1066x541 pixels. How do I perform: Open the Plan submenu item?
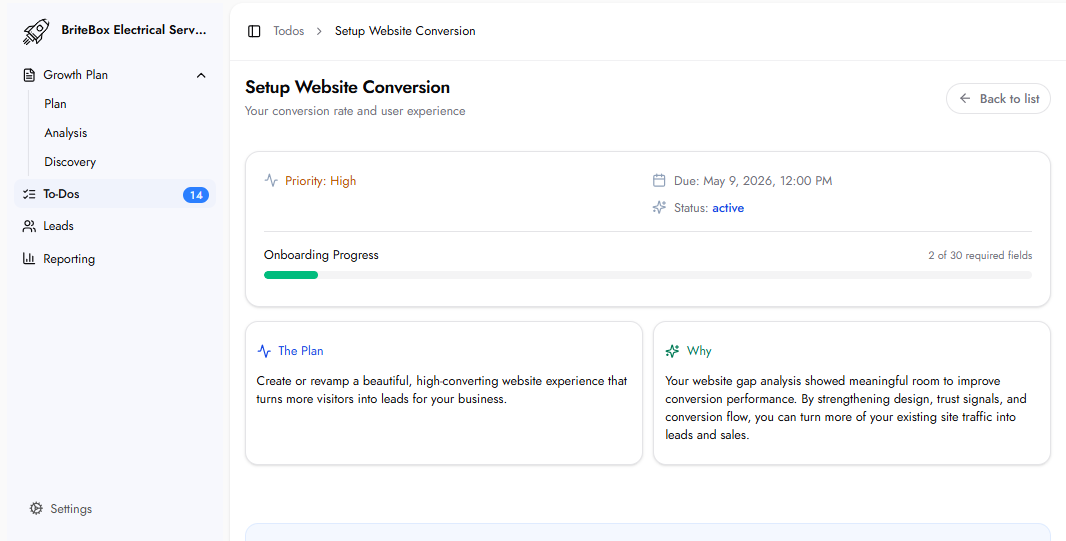click(x=56, y=104)
